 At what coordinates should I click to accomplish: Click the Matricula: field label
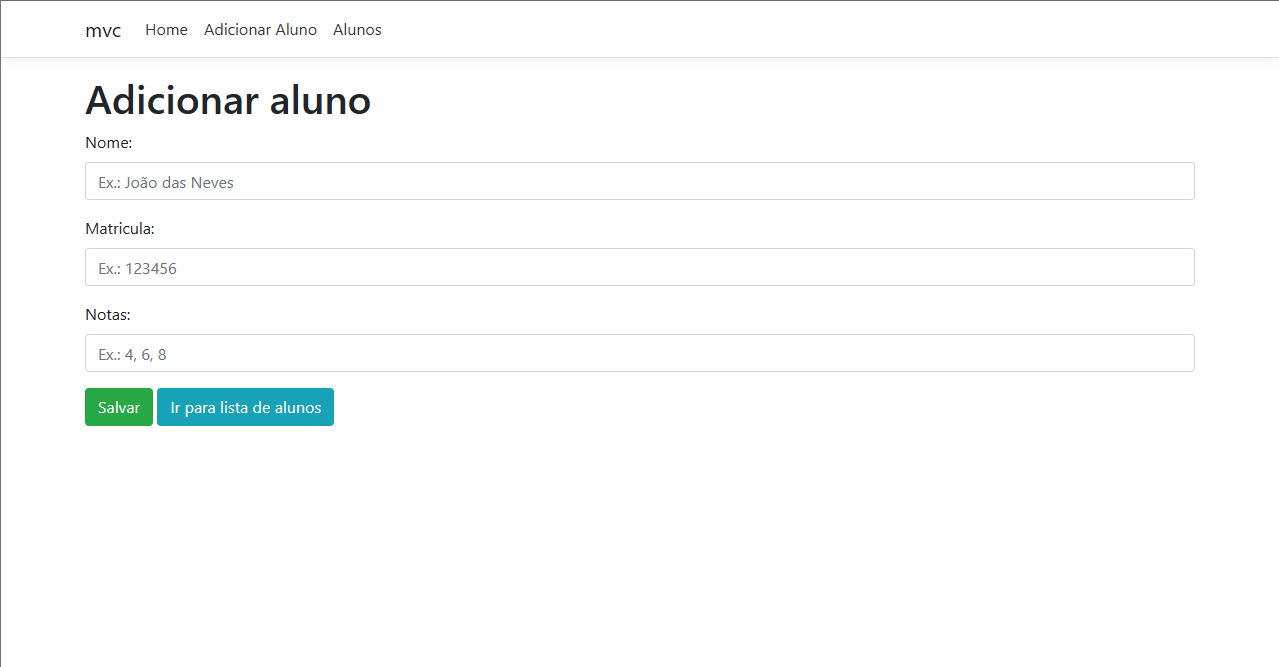pyautogui.click(x=120, y=229)
